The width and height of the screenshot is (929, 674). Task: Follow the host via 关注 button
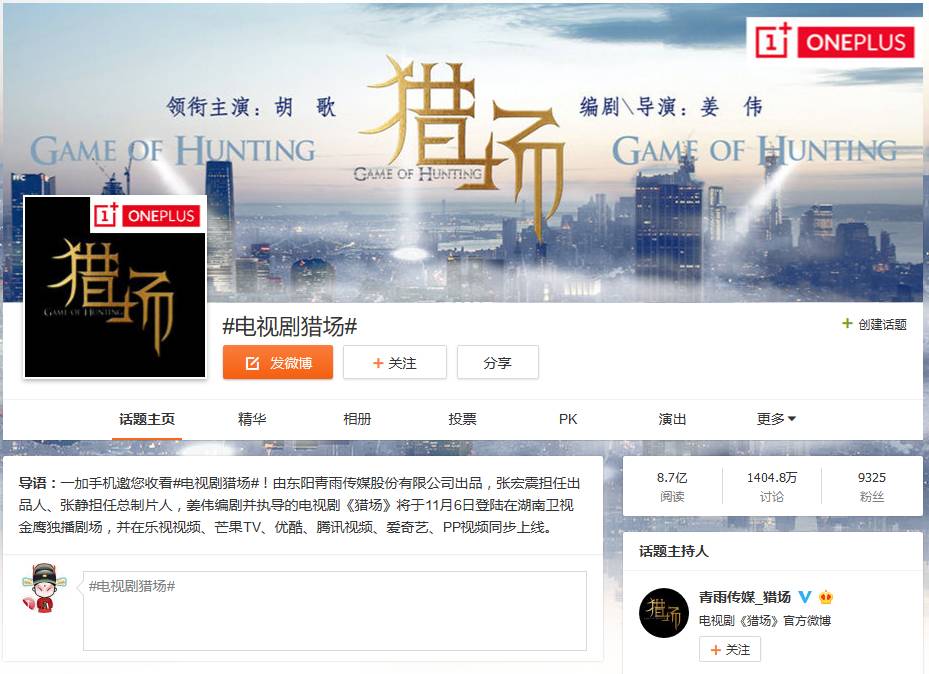point(730,650)
